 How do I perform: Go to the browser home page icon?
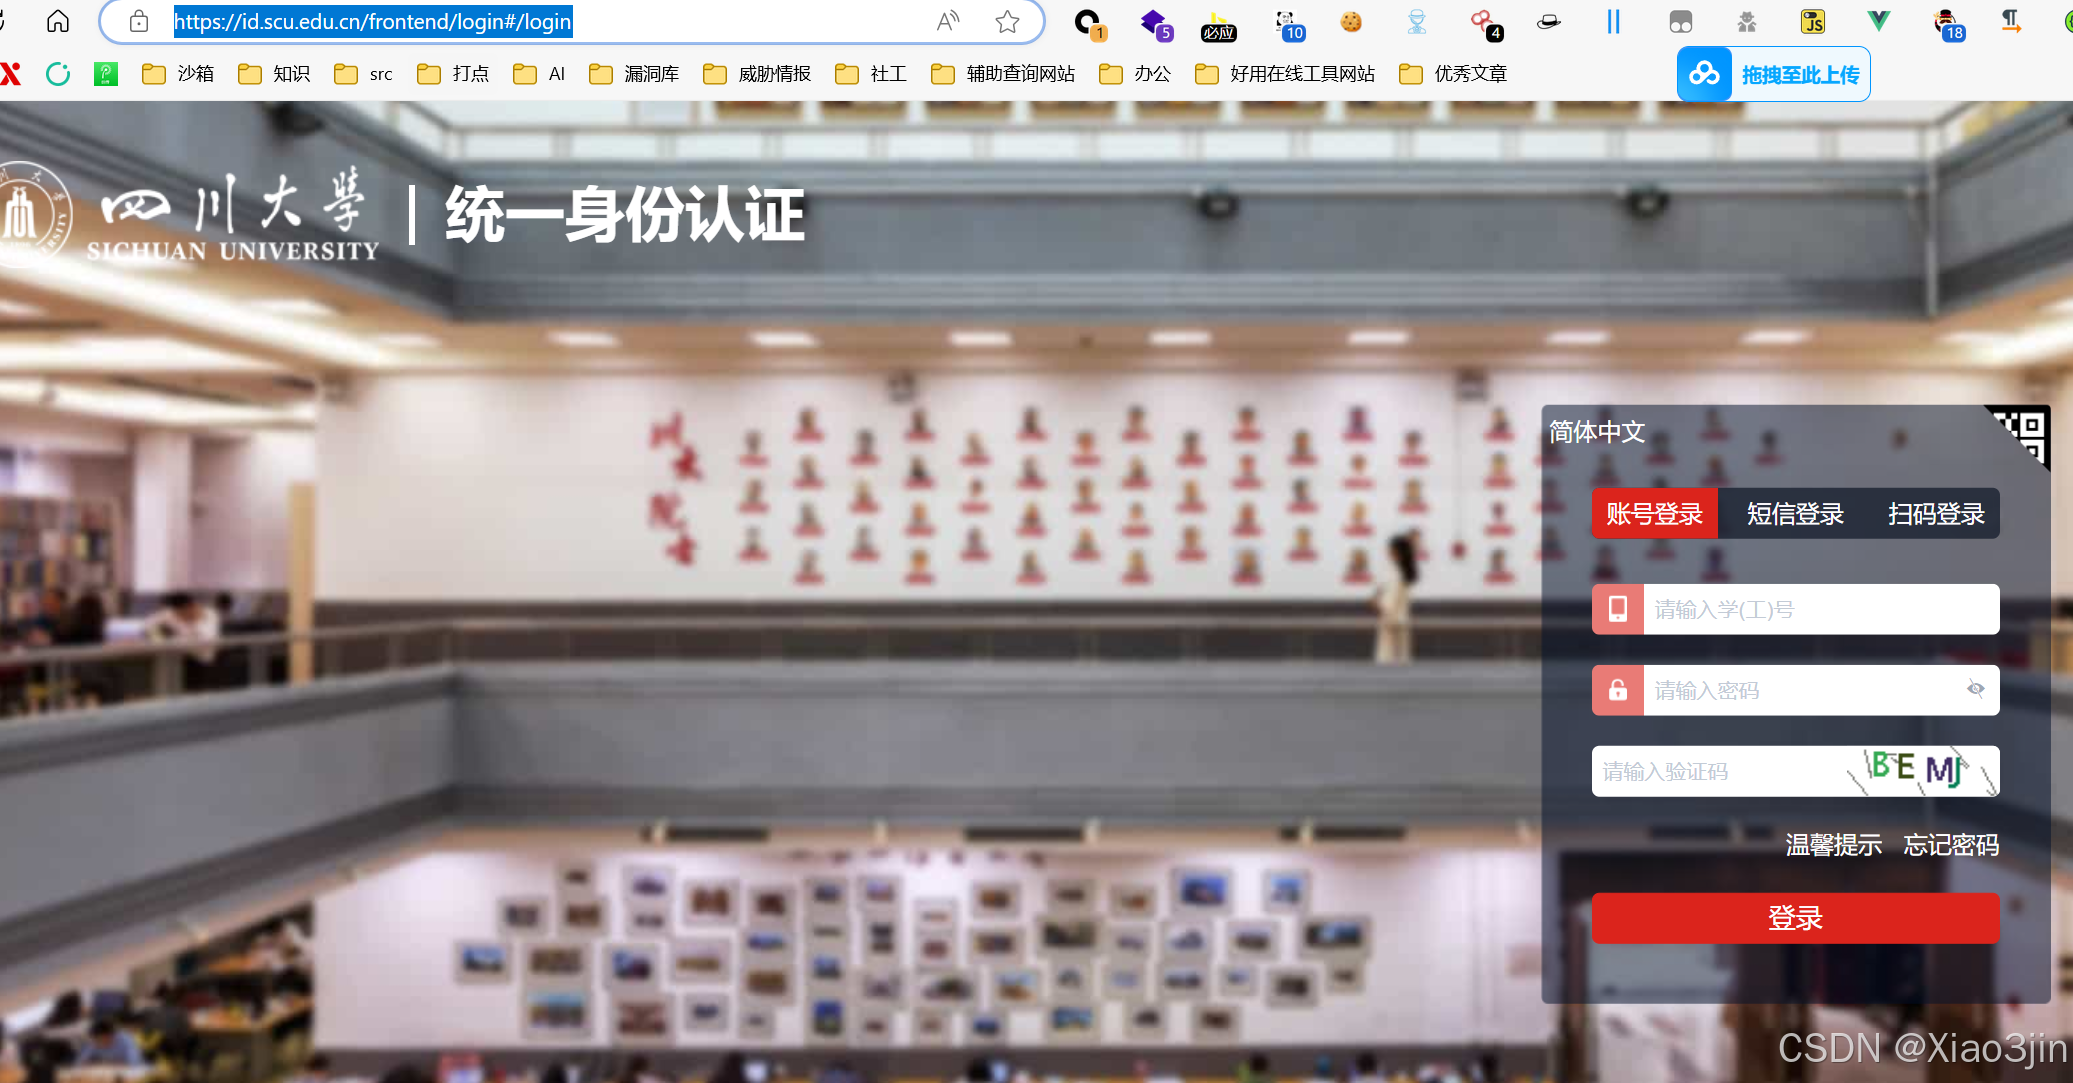[58, 21]
